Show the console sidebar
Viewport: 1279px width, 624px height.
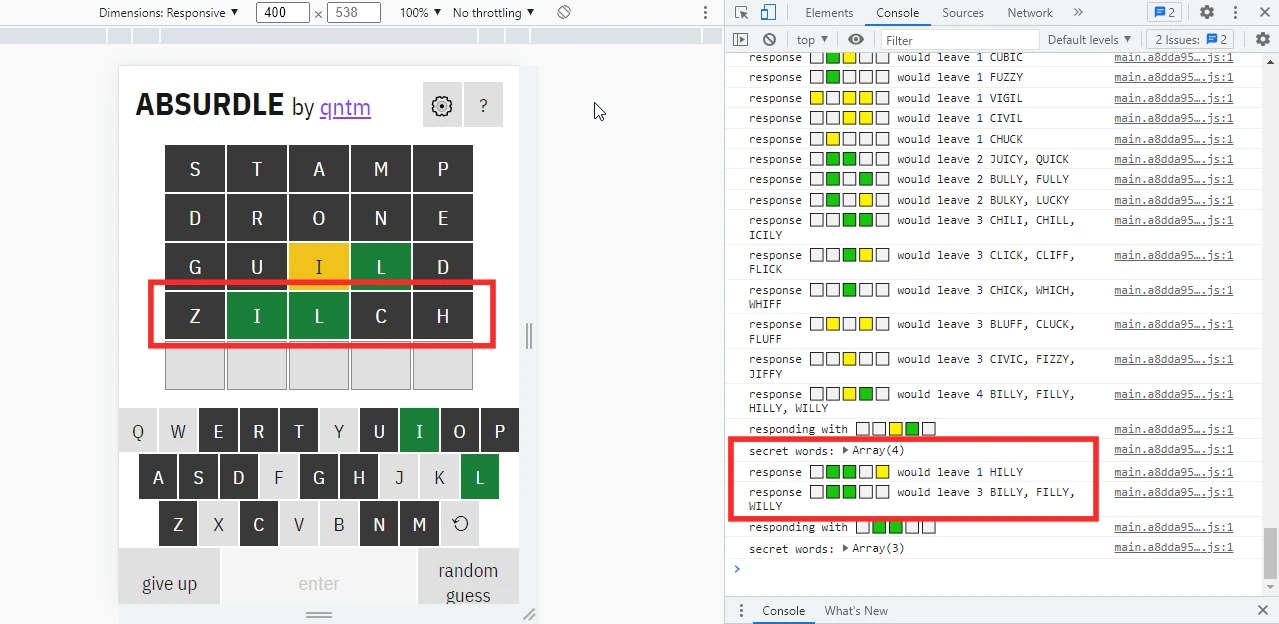[740, 40]
